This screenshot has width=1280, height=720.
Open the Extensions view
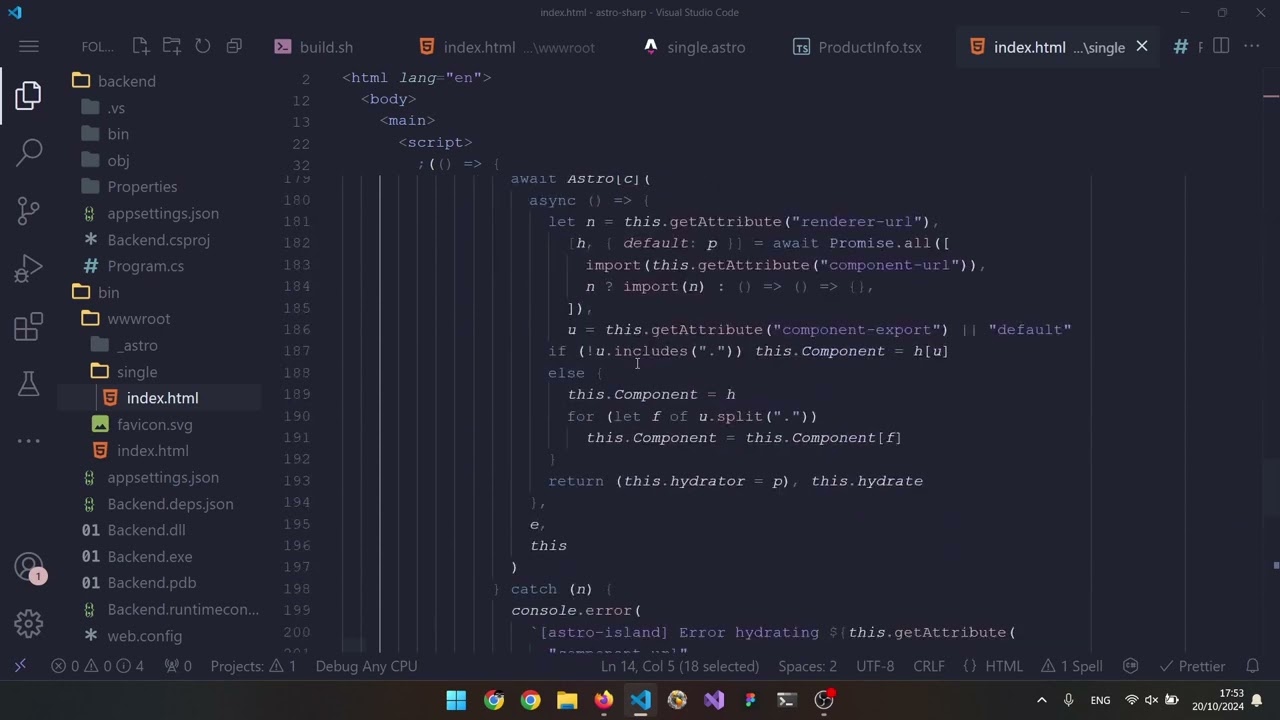(28, 326)
